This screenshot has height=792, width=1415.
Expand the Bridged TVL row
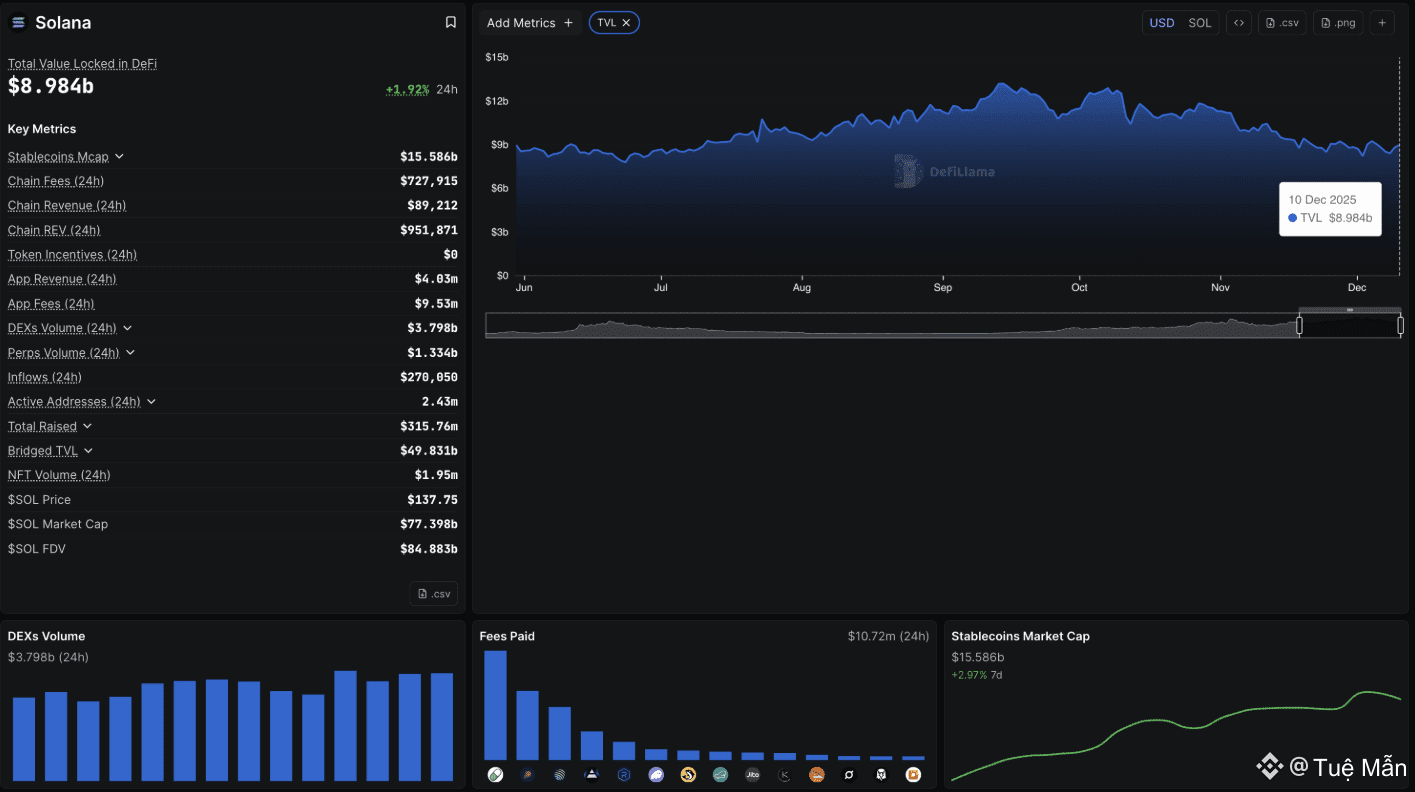88,451
